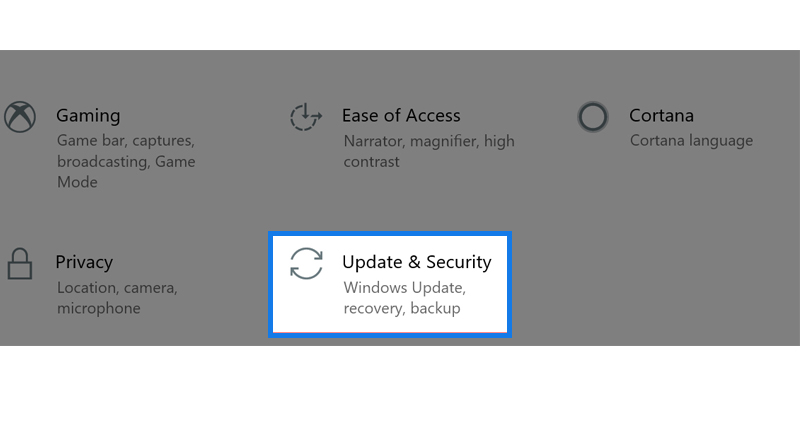
Task: Click 'Narrator, magnifier, high contrast' description
Action: [429, 151]
